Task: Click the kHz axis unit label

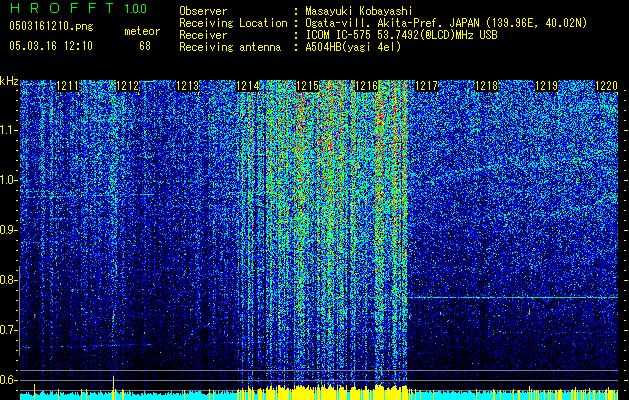Action: pyautogui.click(x=9, y=81)
